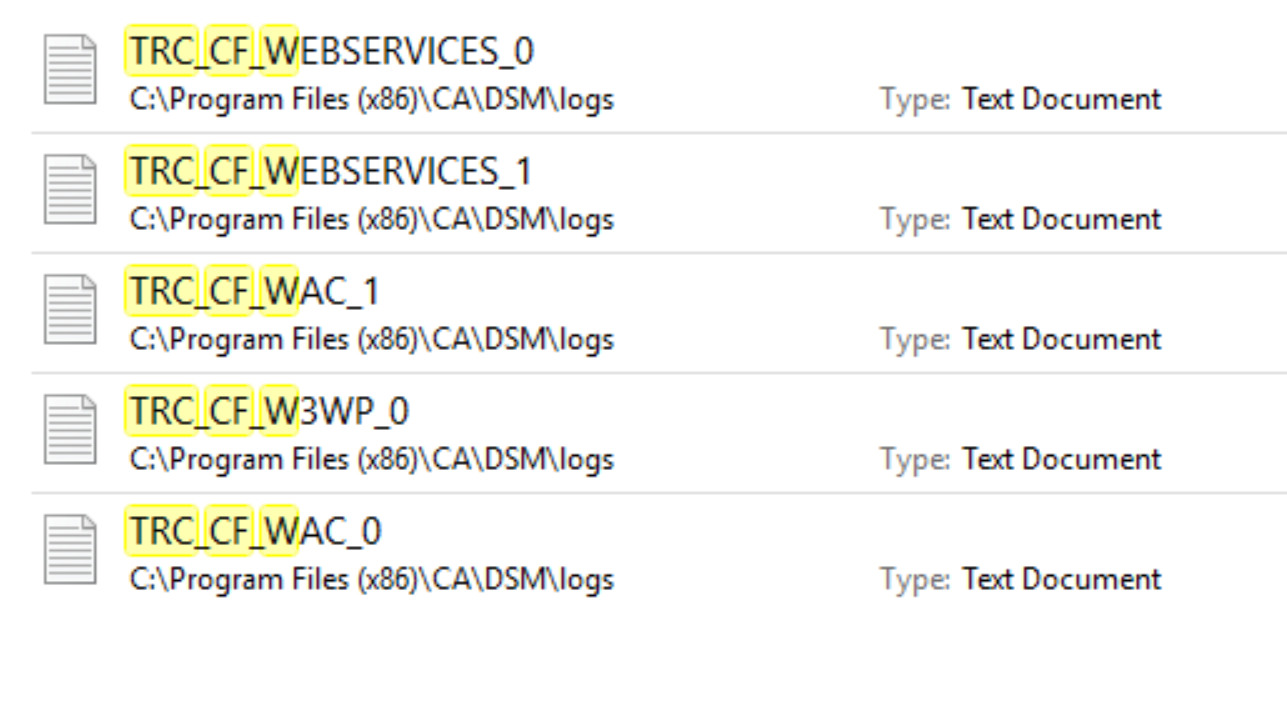The image size is (1287, 703).
Task: Click the Type label in TRC_CF_WAC_0 row
Action: point(914,580)
